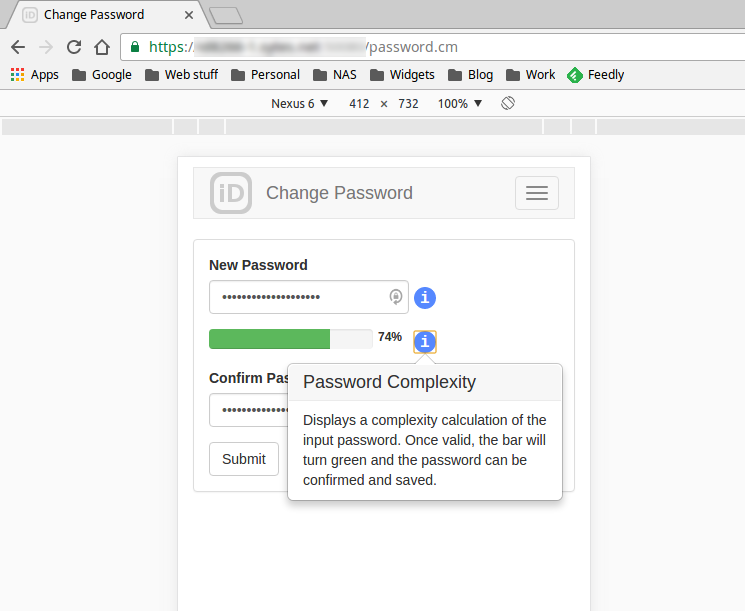Screen dimensions: 745x611
Task: Open the Web stuff bookmarks folder
Action: tap(181, 75)
